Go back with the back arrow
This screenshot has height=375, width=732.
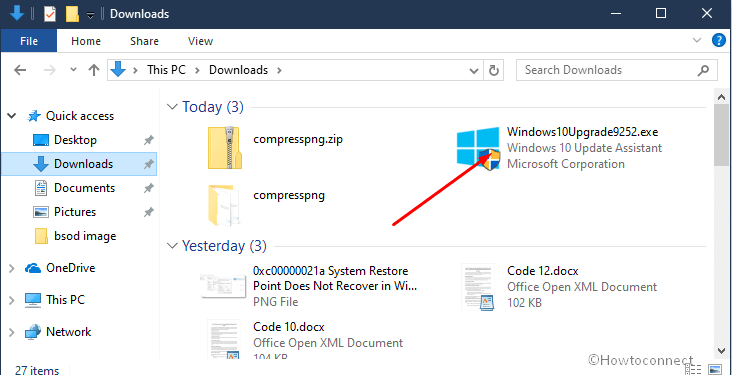[x=20, y=71]
